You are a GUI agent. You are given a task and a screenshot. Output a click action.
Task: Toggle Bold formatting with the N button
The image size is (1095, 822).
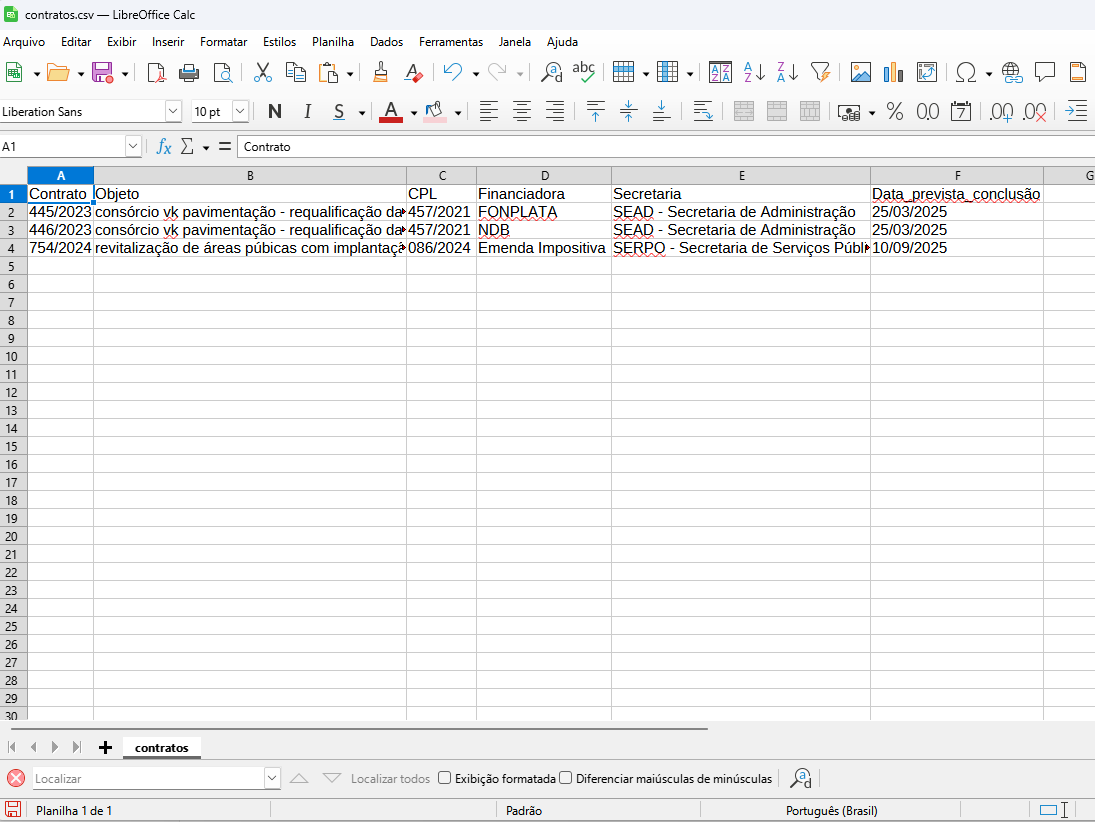tap(275, 112)
